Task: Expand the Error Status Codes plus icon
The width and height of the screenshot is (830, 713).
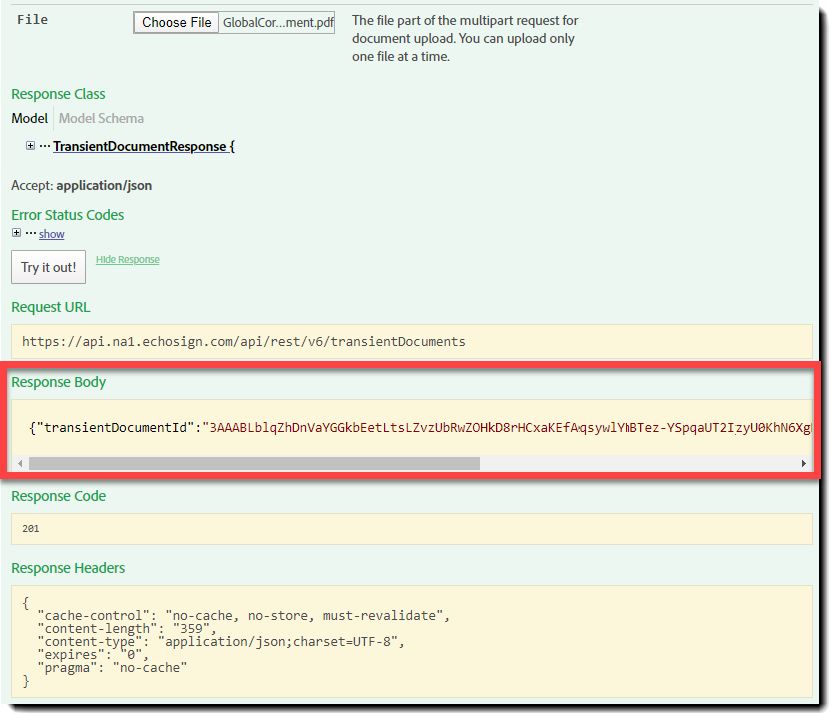Action: pos(16,233)
